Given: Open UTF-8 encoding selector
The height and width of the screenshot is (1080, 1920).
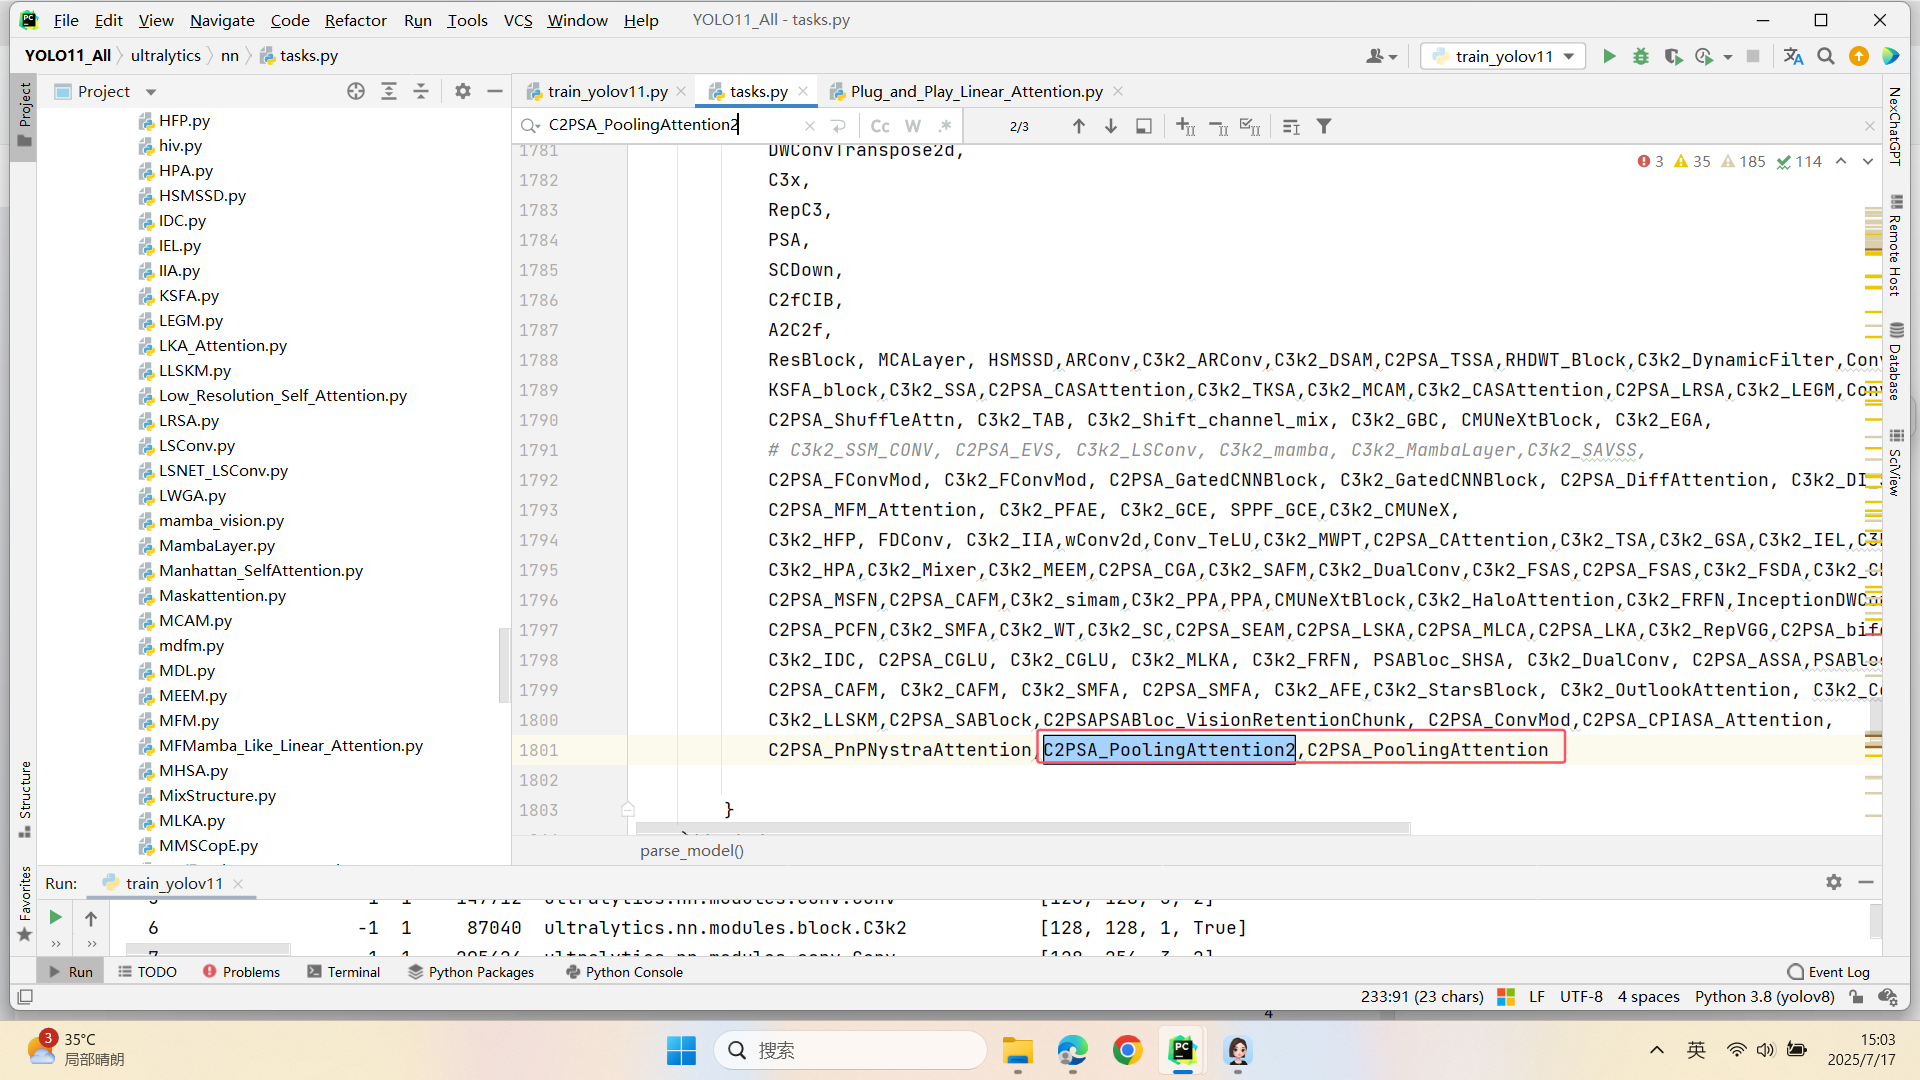Looking at the screenshot, I should coord(1581,996).
